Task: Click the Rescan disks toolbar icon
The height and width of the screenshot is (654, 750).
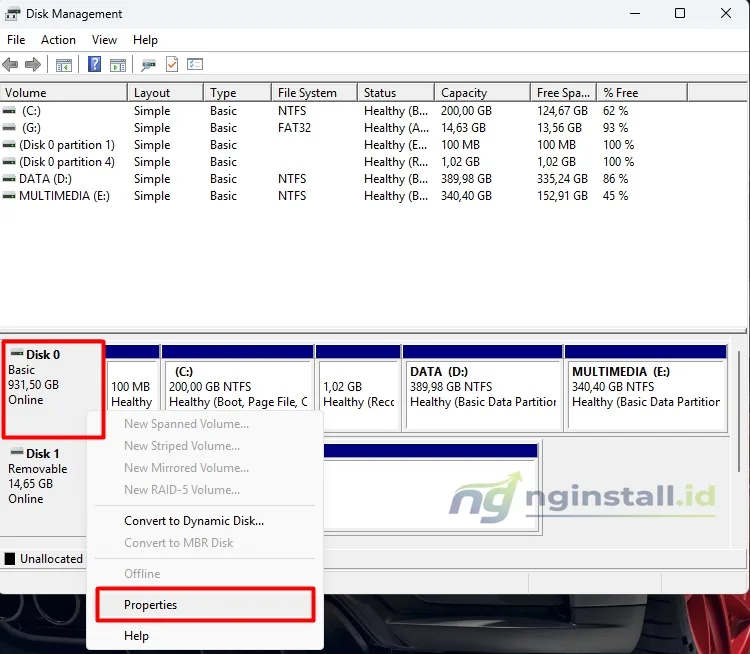Action: pyautogui.click(x=148, y=65)
